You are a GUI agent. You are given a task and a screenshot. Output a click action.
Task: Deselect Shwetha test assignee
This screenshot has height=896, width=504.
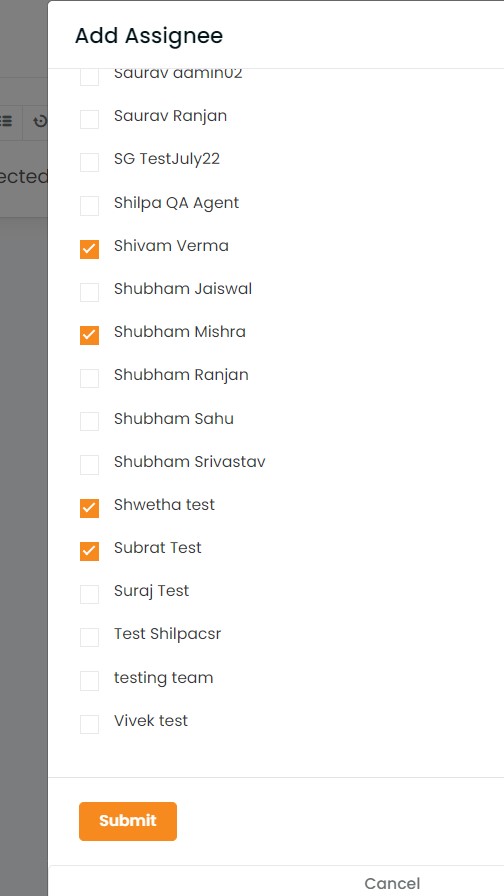coord(89,508)
